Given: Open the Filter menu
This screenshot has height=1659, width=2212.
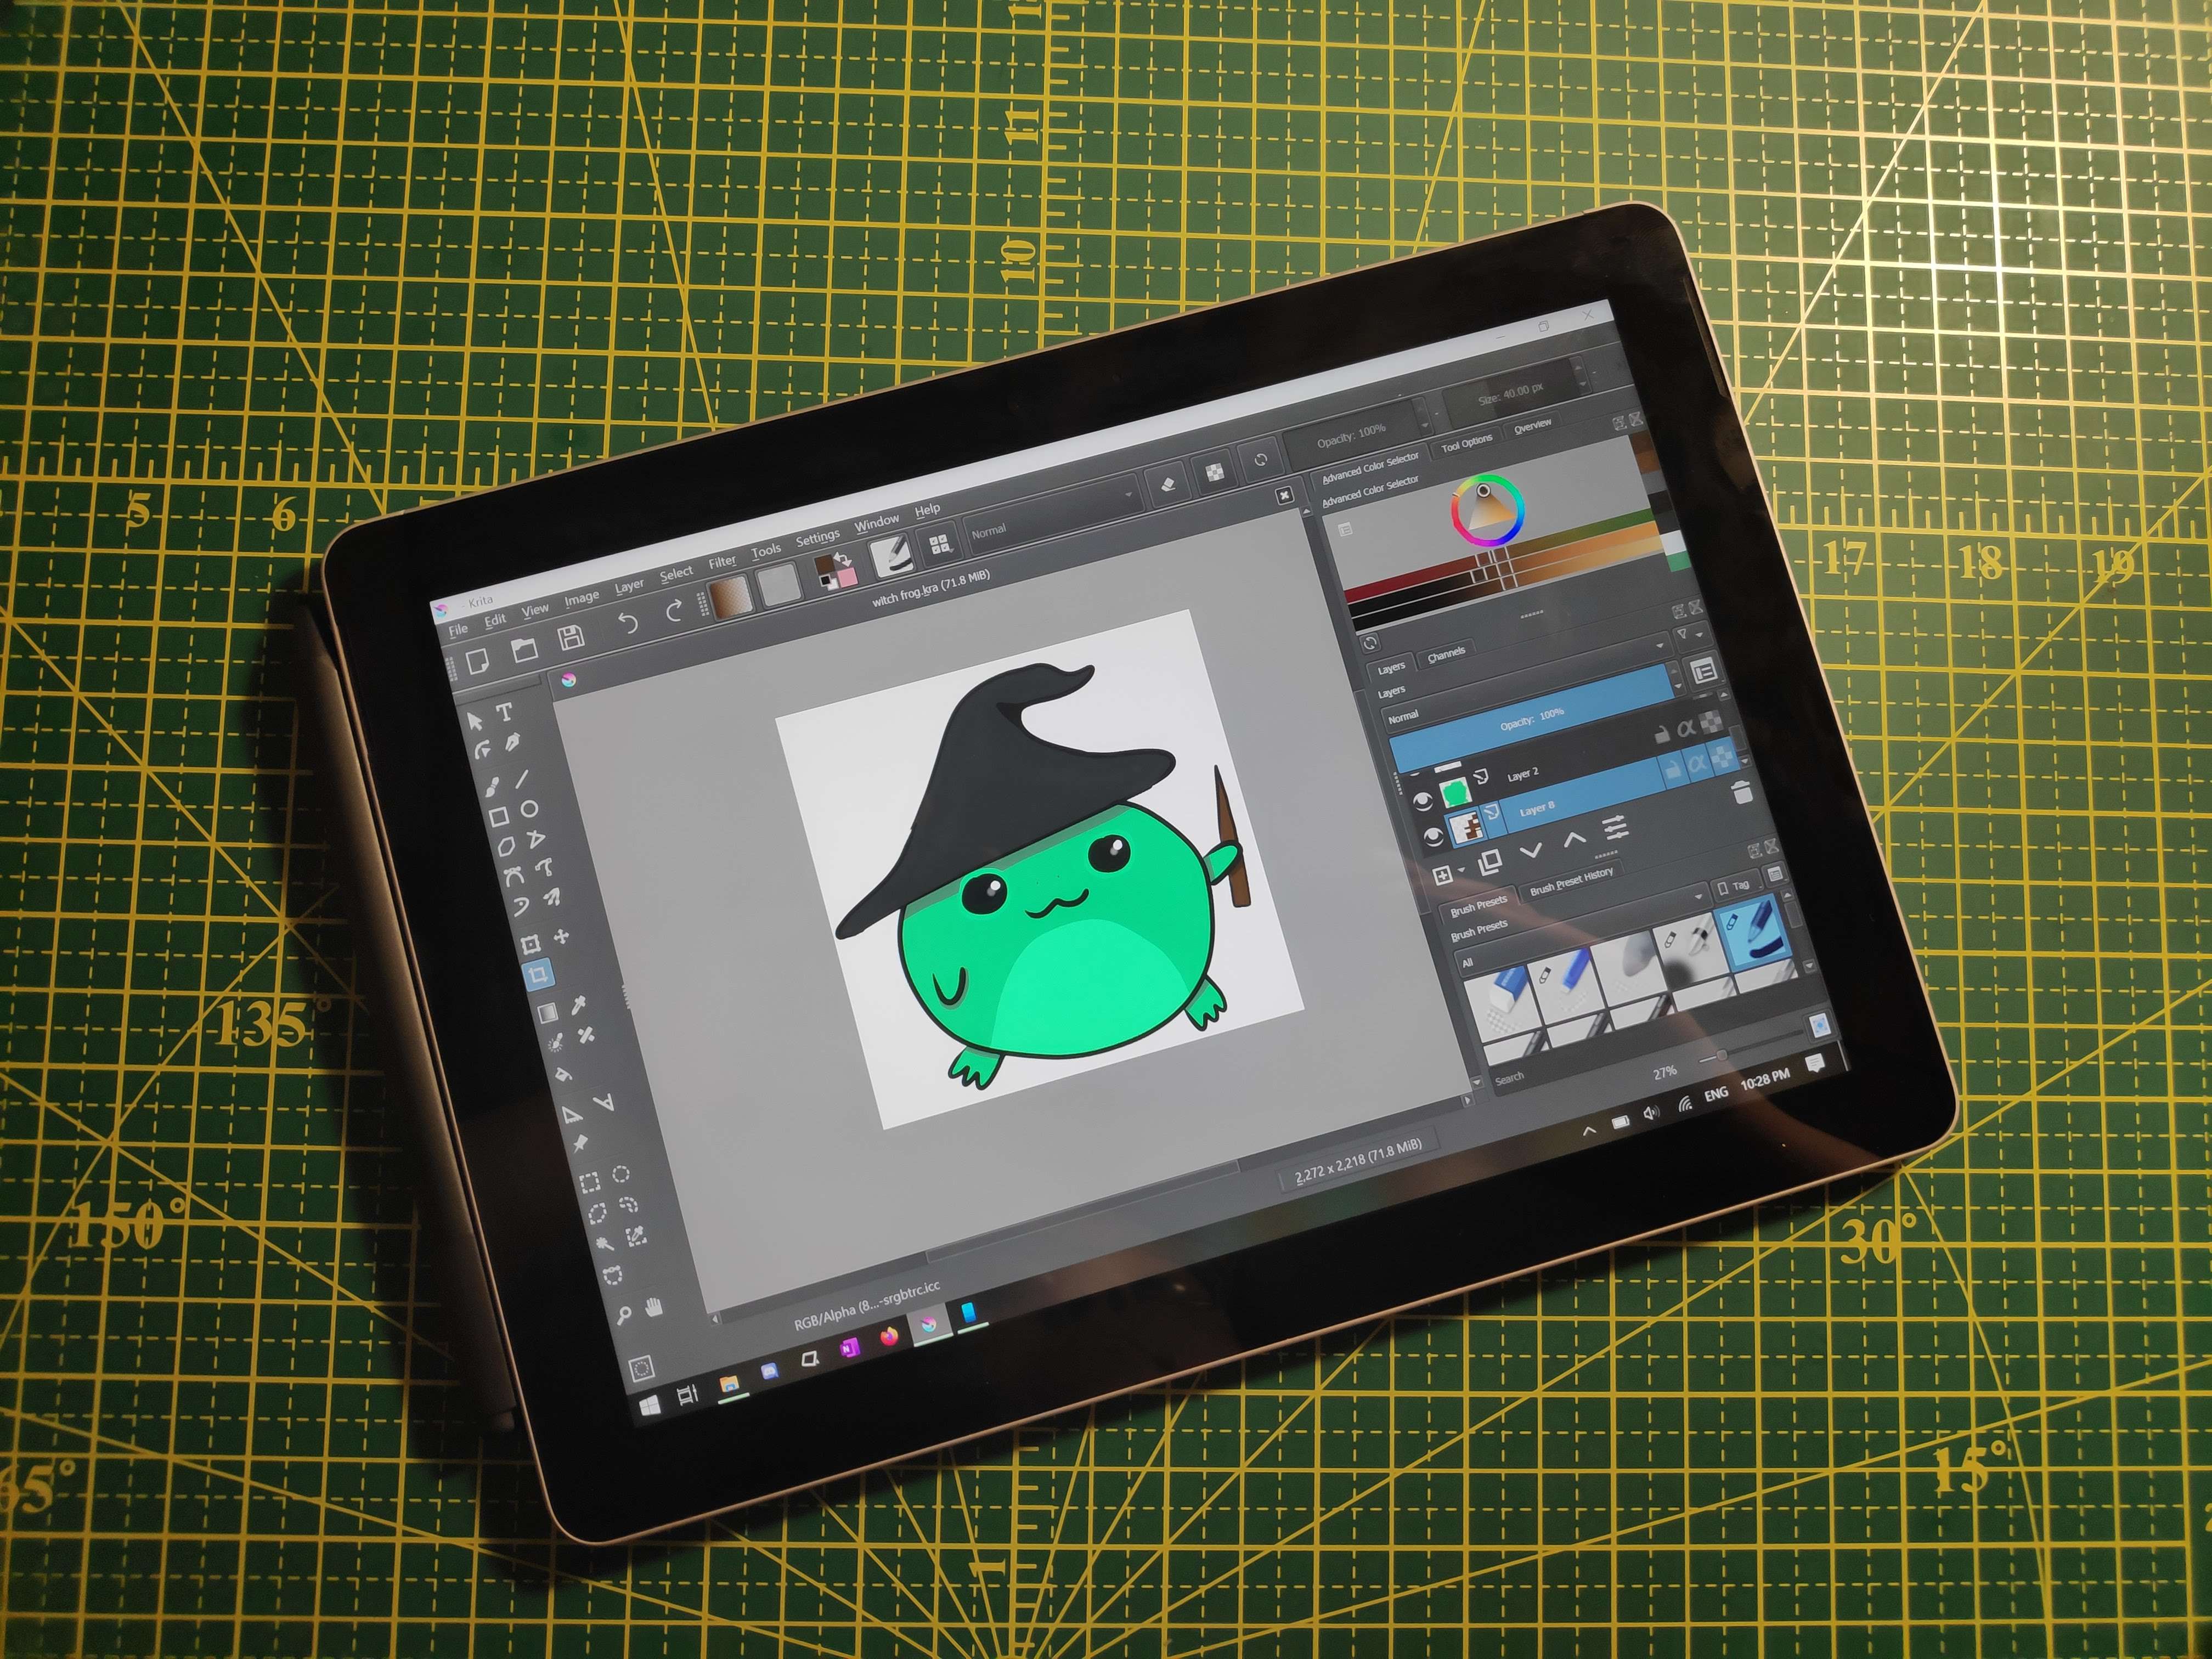Looking at the screenshot, I should coord(722,562).
